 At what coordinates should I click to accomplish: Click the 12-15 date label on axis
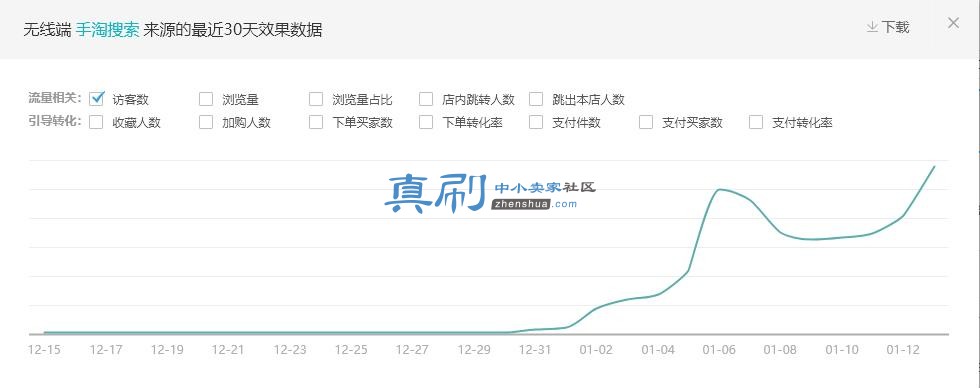44,350
